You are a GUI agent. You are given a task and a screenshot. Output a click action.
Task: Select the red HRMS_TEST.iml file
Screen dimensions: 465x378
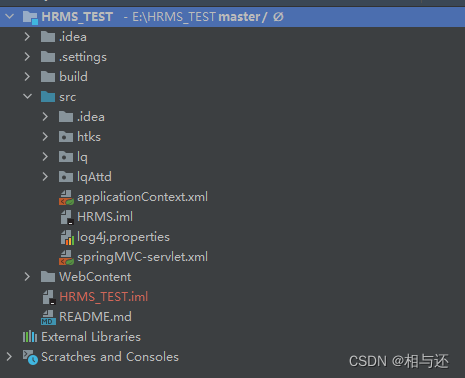coord(104,297)
